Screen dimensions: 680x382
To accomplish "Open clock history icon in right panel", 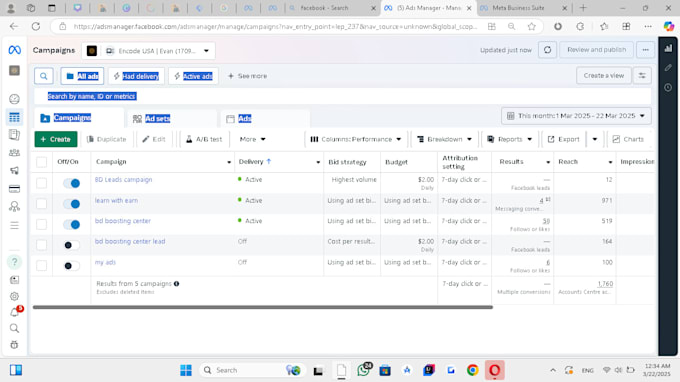I will click(668, 87).
